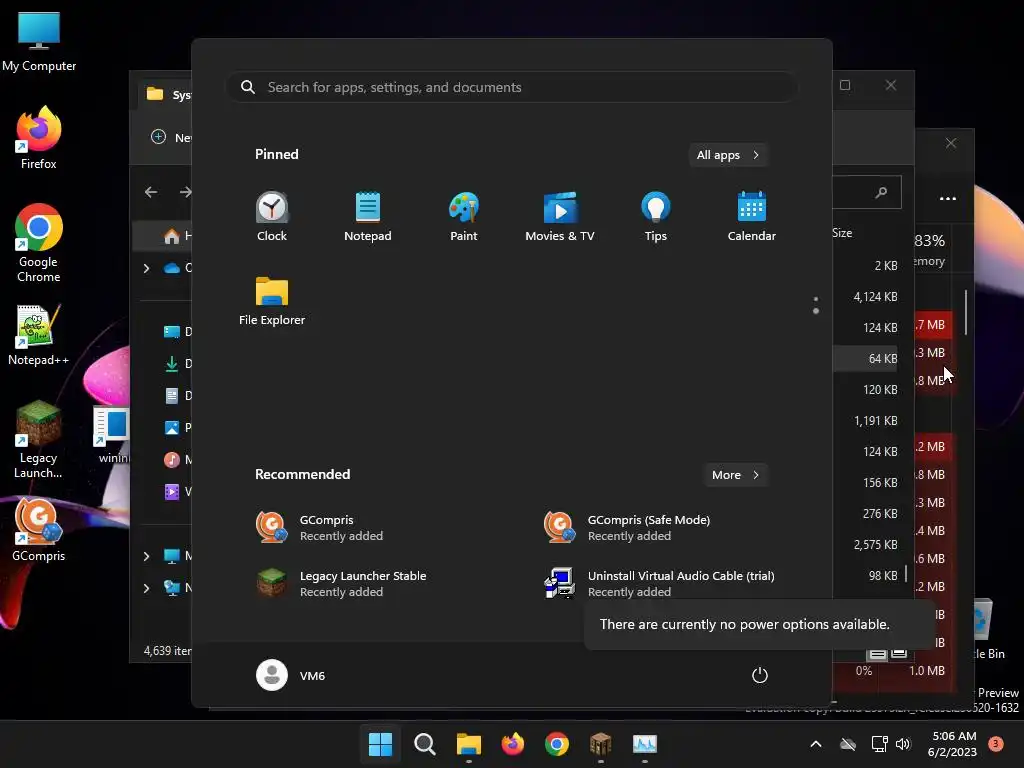Open Uninstall Virtual Audio Cable (trial) item

[660, 584]
